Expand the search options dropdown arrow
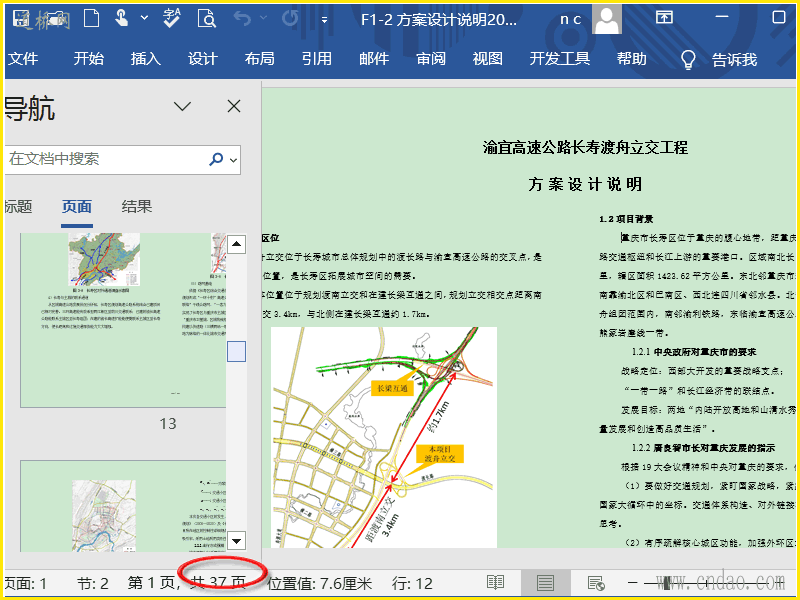This screenshot has width=800, height=600. pyautogui.click(x=234, y=160)
